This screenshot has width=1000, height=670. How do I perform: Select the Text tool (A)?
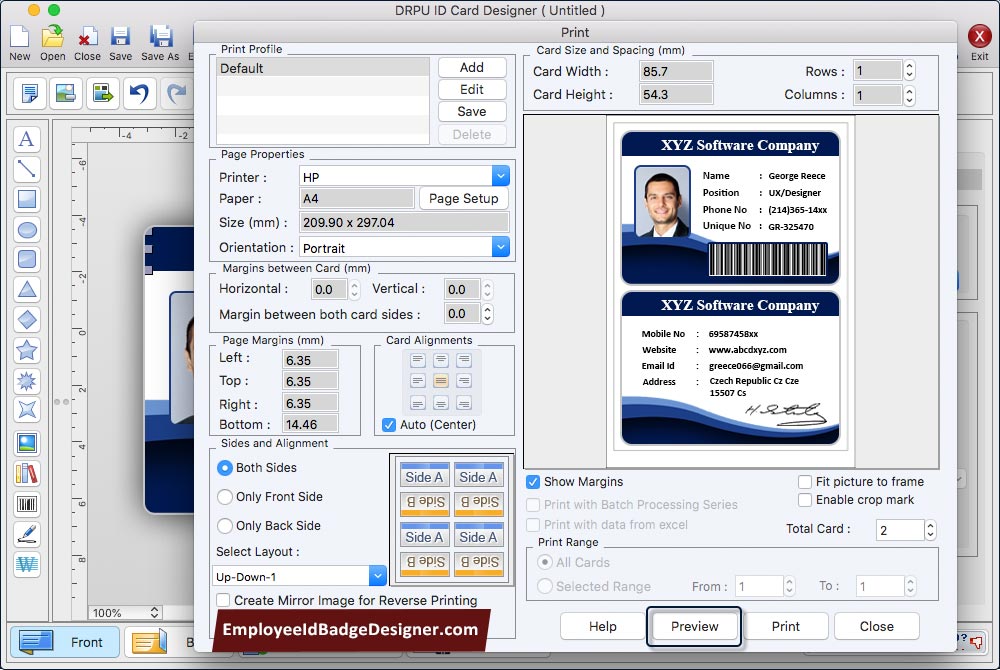27,139
